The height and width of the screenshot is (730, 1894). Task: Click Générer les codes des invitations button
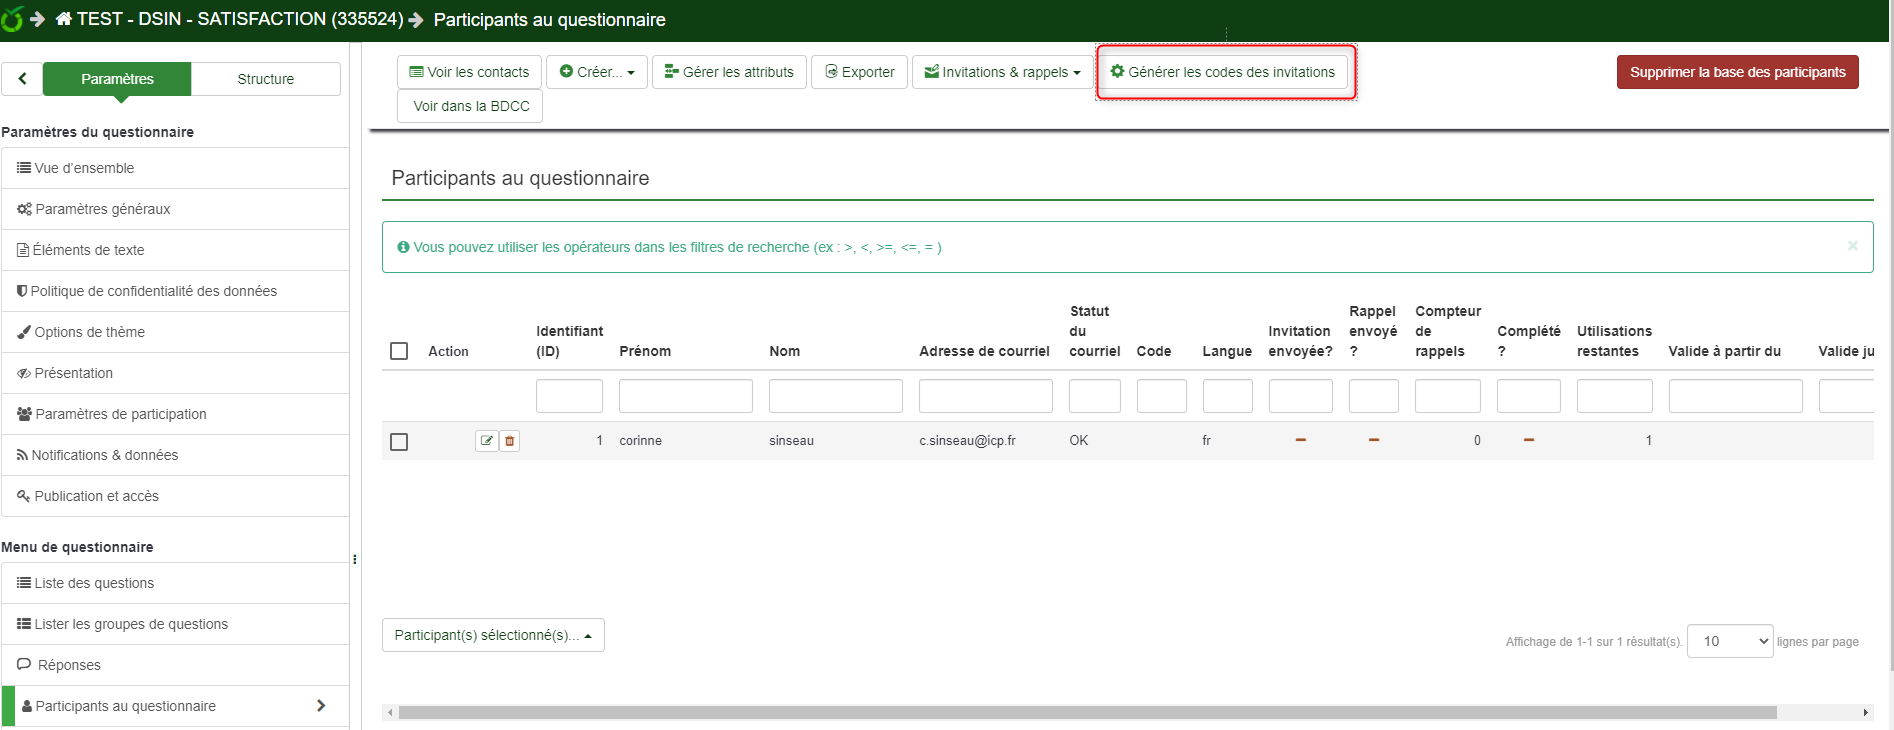coord(1223,72)
